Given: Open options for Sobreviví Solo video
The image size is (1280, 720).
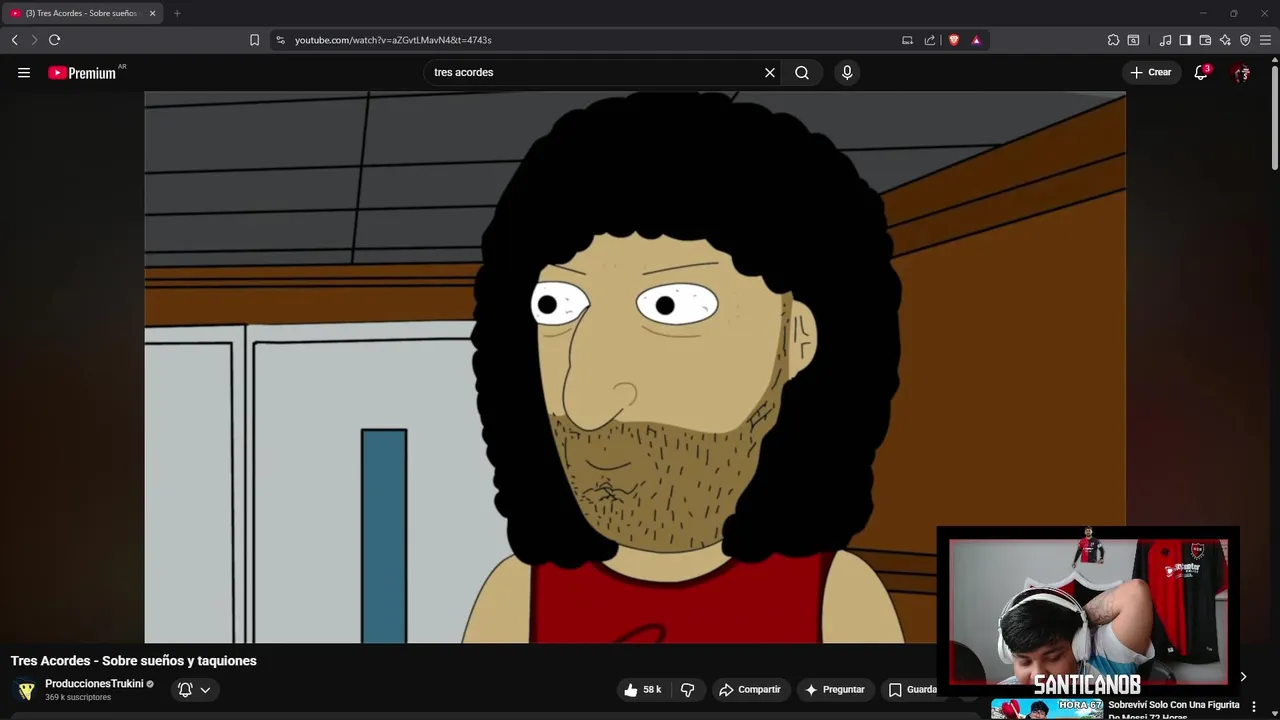Looking at the screenshot, I should 1253,707.
